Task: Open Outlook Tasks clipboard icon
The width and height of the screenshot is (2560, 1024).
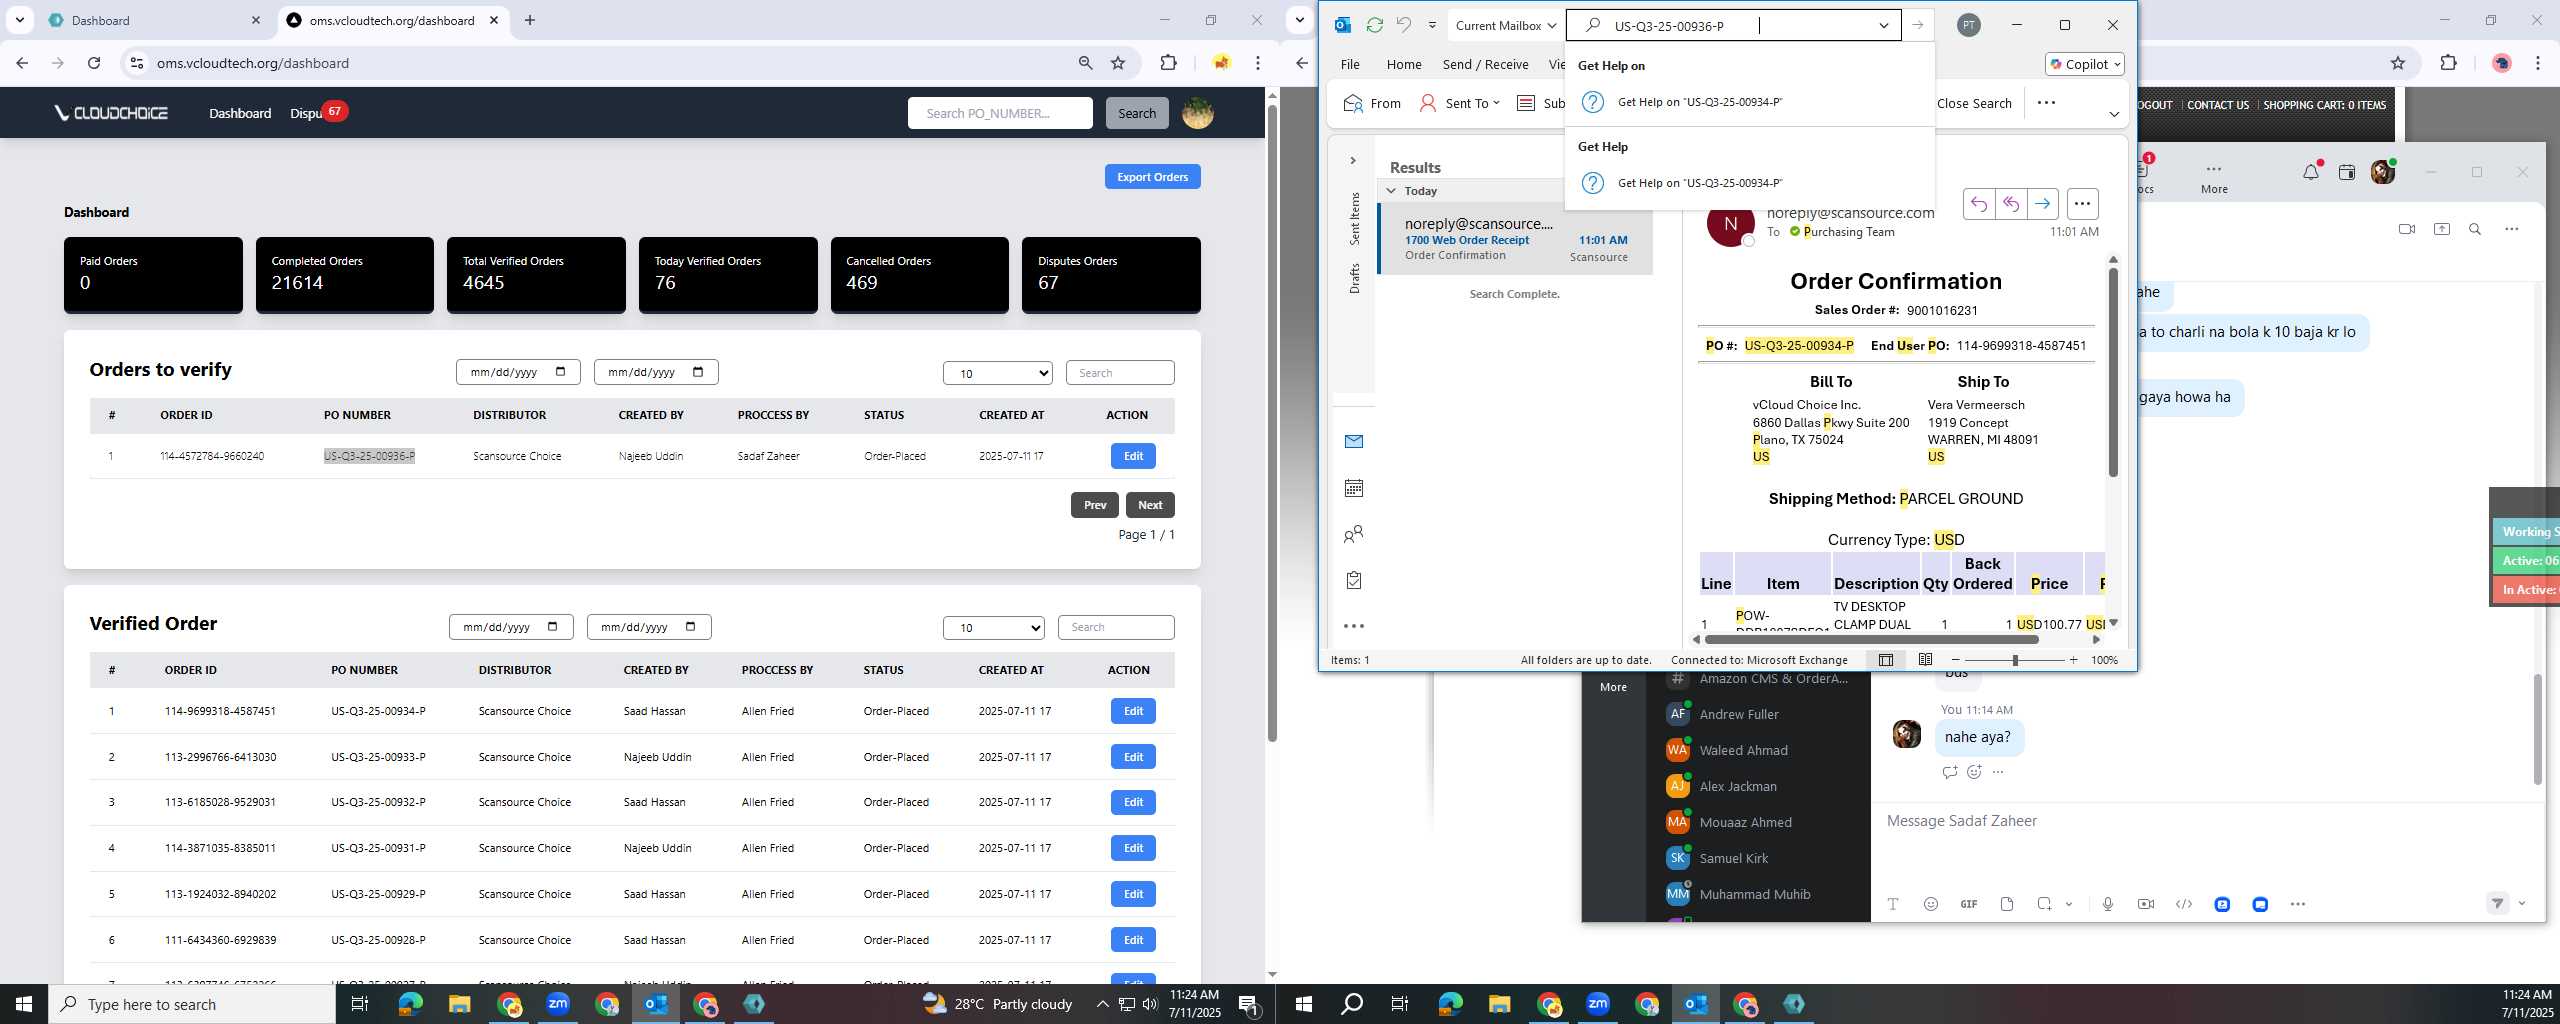Action: (x=1354, y=580)
